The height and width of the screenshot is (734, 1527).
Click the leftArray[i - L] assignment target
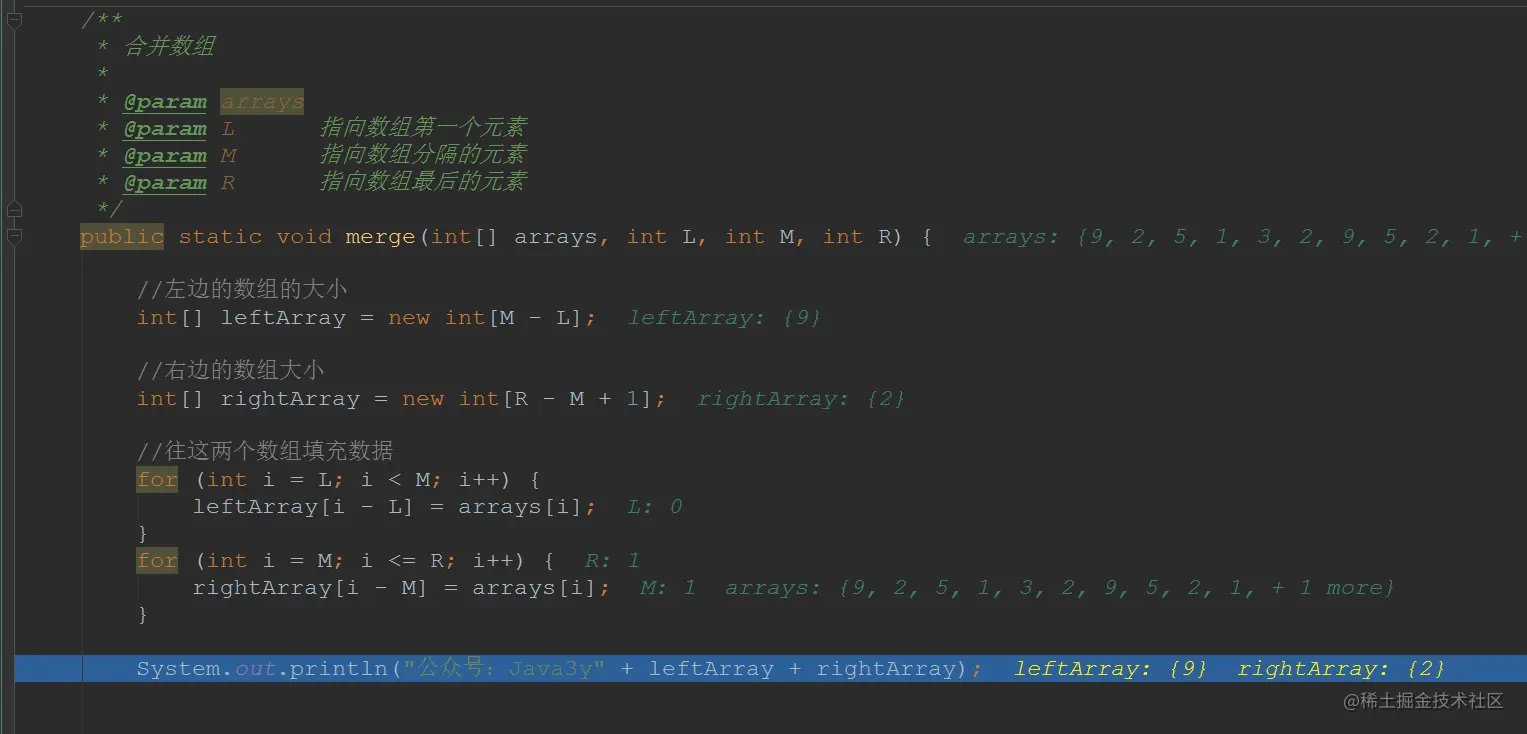(x=303, y=507)
